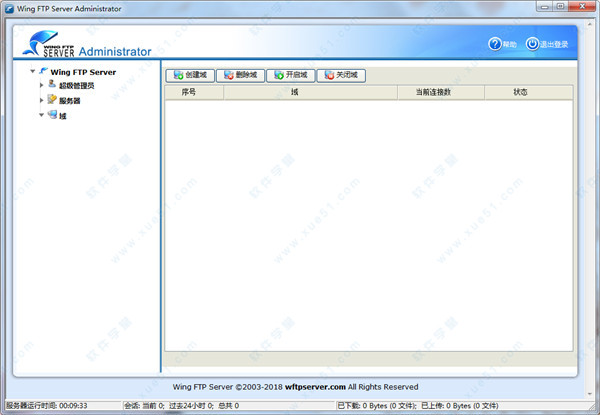Expand the 超级管理员 tree node arrow
The image size is (600, 415).
point(41,85)
